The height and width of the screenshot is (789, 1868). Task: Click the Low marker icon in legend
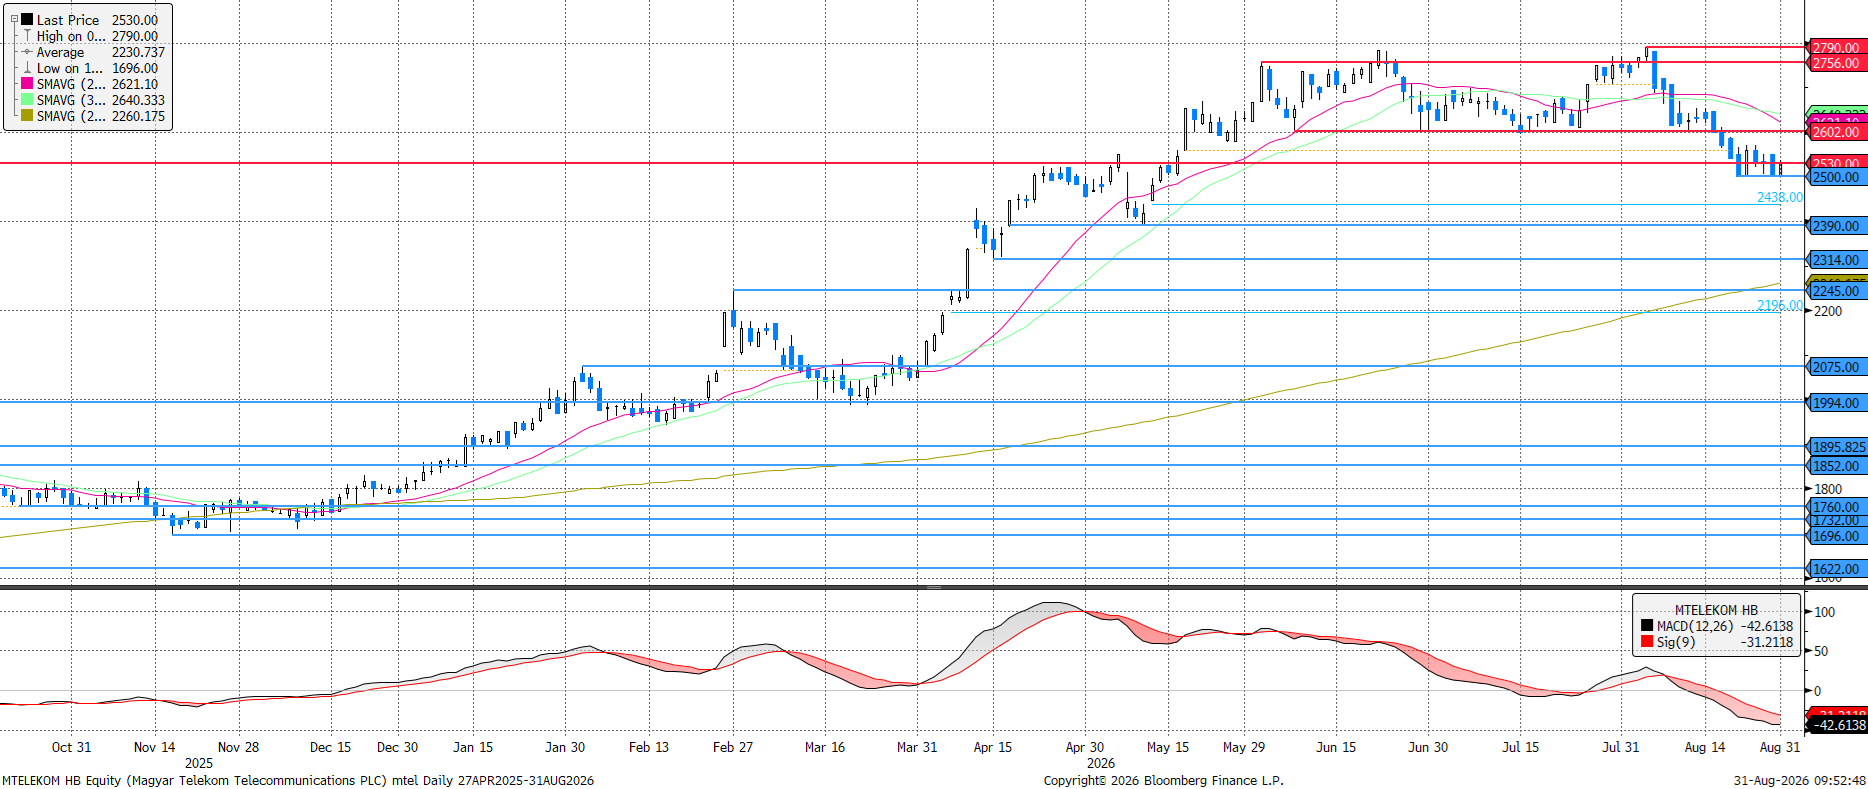click(x=27, y=68)
